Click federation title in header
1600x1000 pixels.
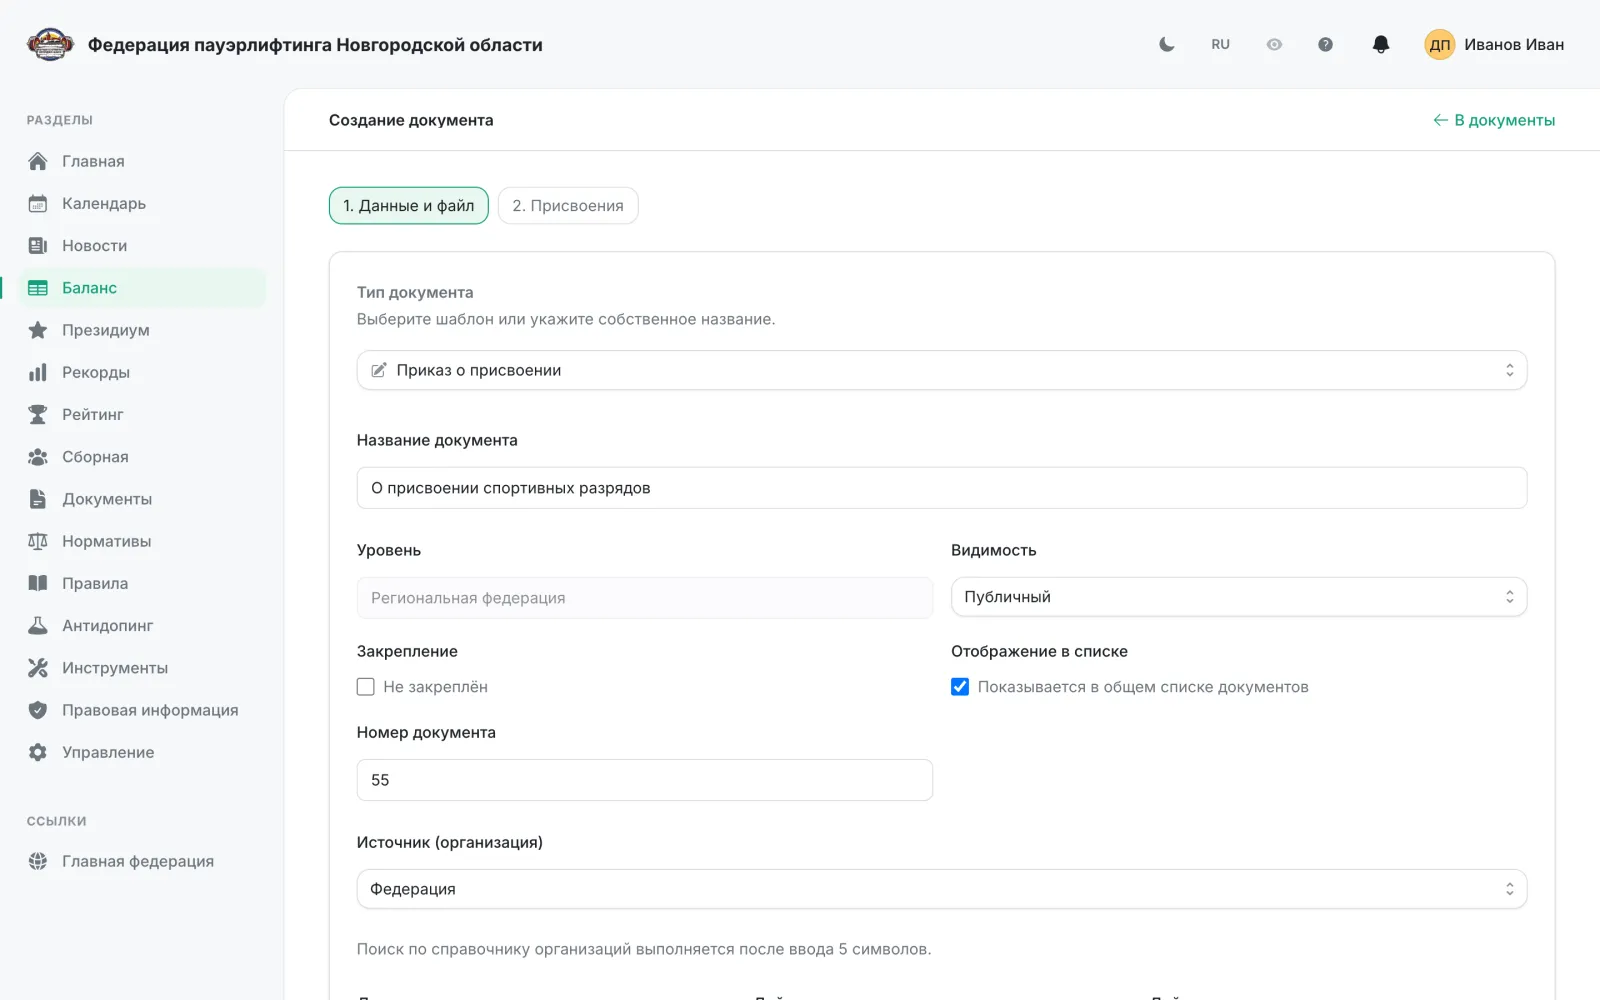(315, 44)
